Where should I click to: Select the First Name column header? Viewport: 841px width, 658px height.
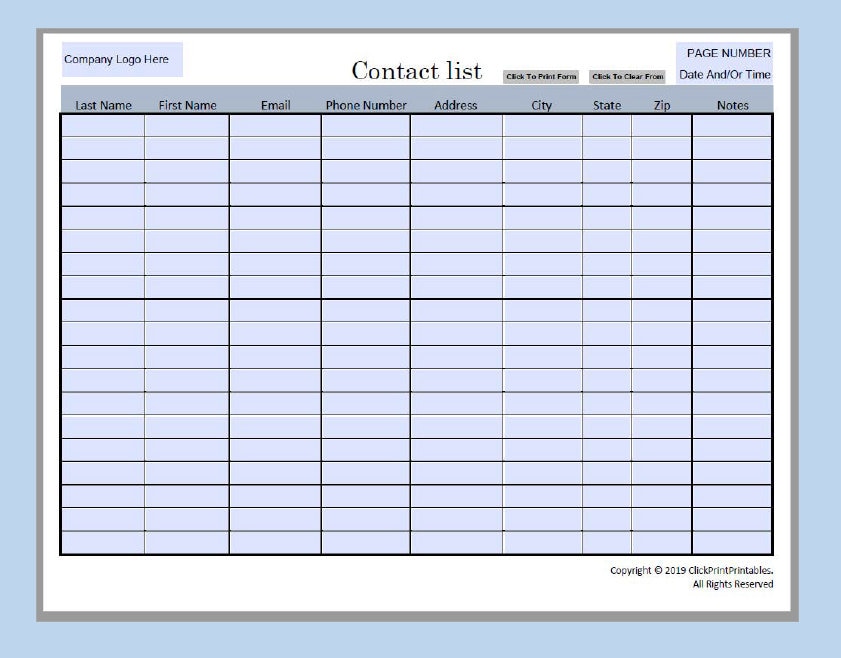click(189, 105)
